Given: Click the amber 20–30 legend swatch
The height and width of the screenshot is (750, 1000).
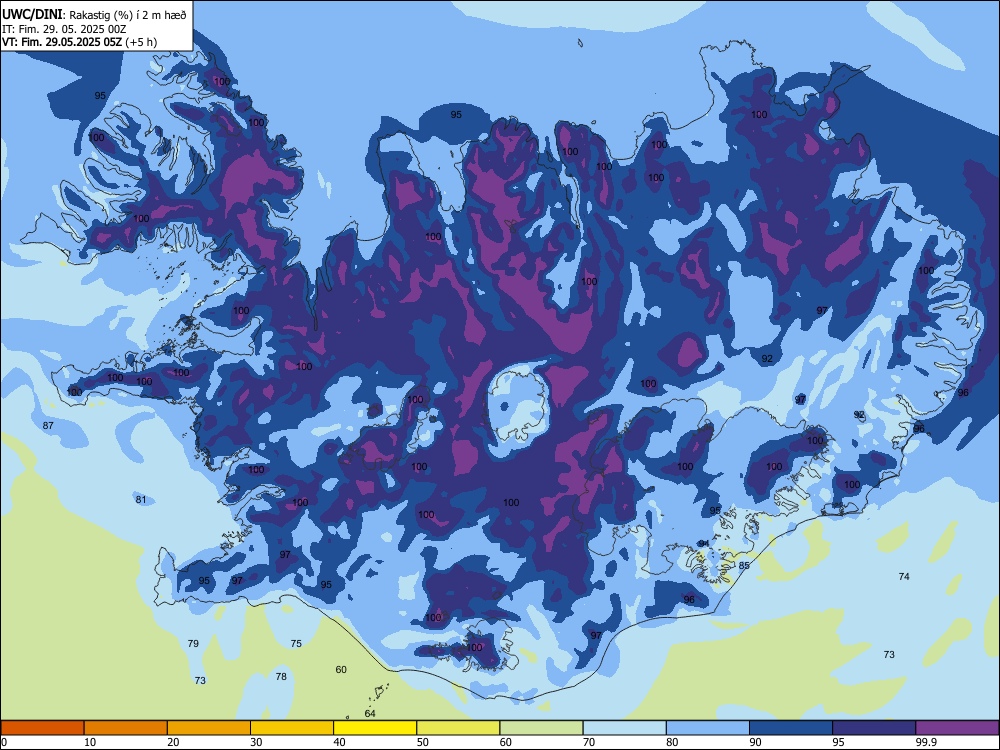Looking at the screenshot, I should click(x=209, y=728).
